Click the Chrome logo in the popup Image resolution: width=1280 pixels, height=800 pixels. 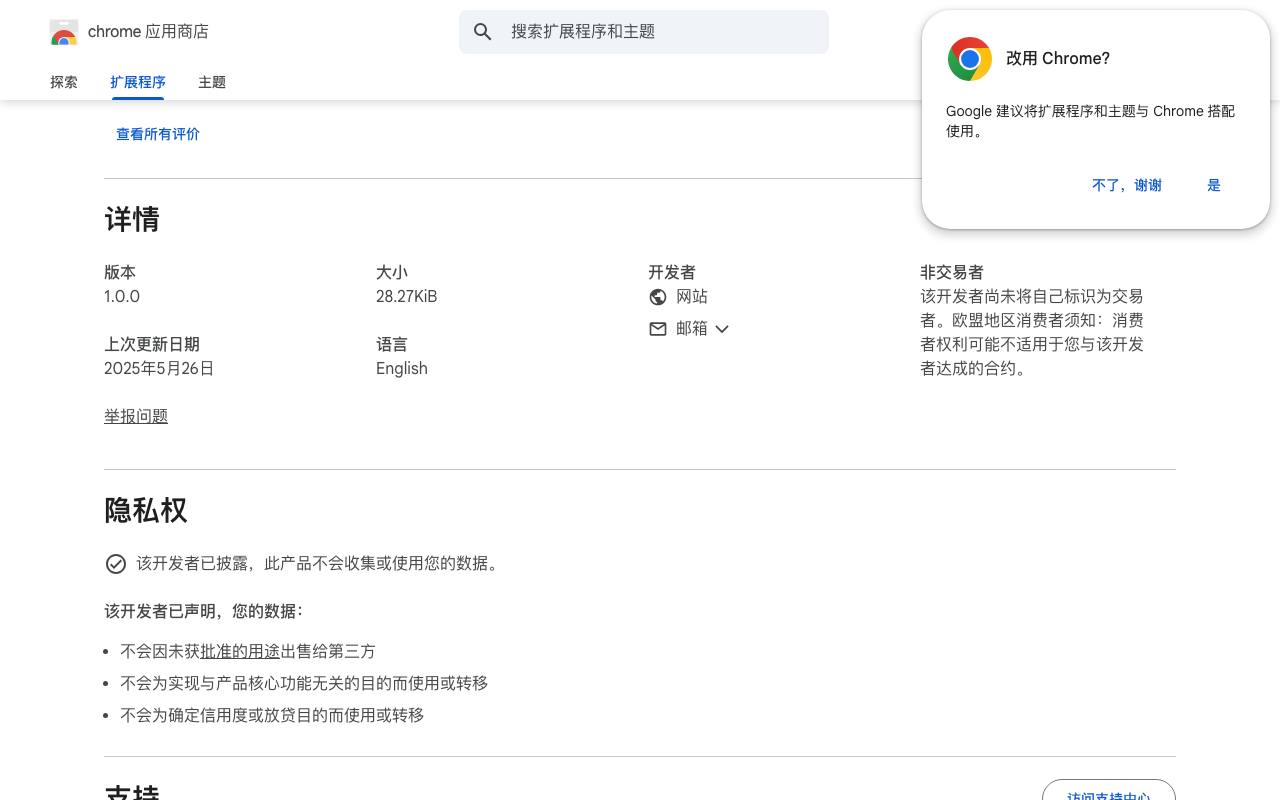tap(970, 59)
